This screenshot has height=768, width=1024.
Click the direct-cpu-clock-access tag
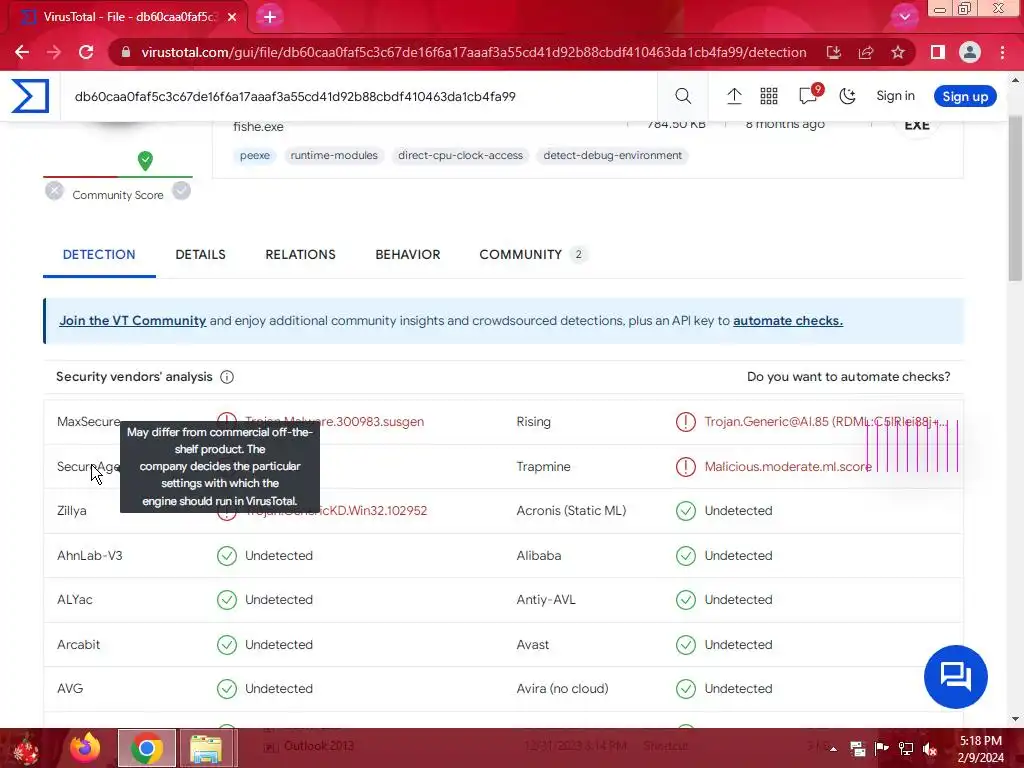click(x=460, y=155)
